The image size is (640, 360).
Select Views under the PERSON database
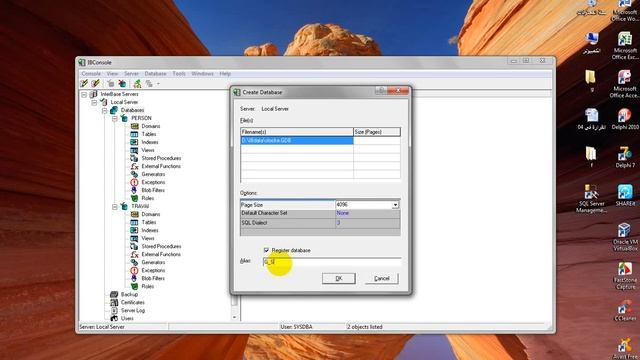pos(148,150)
